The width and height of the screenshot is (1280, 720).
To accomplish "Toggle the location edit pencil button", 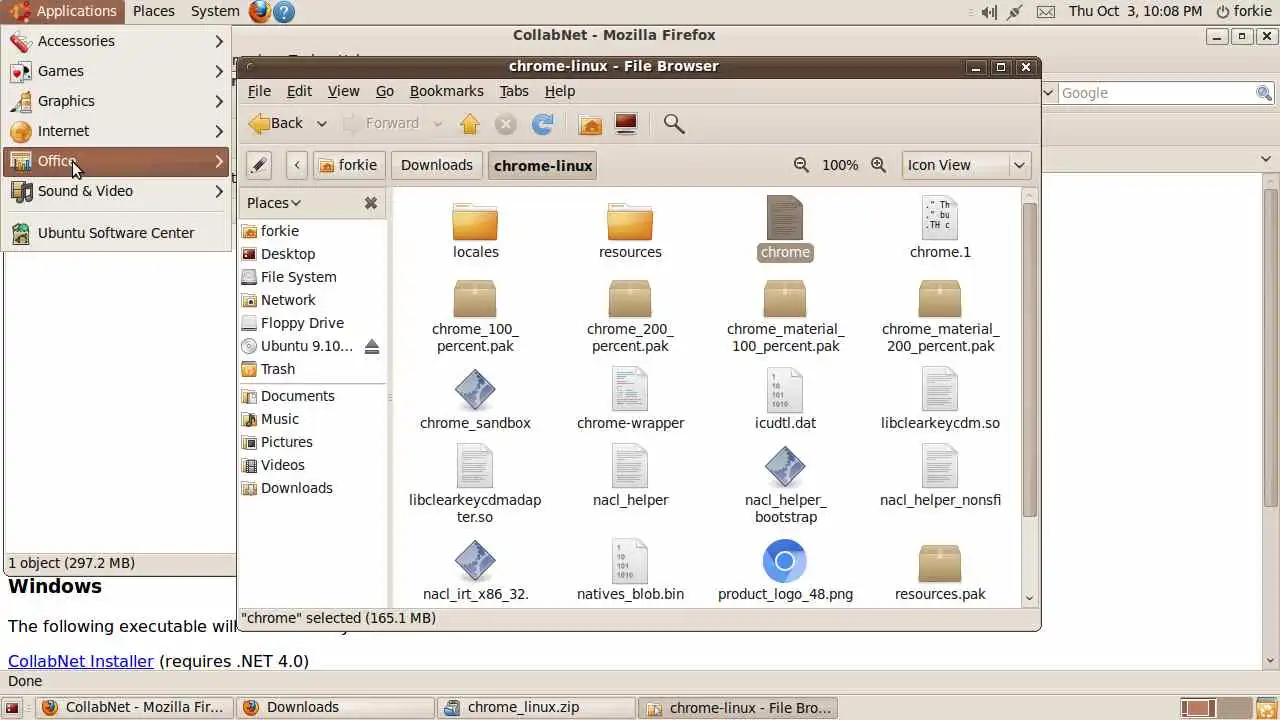I will coord(259,165).
